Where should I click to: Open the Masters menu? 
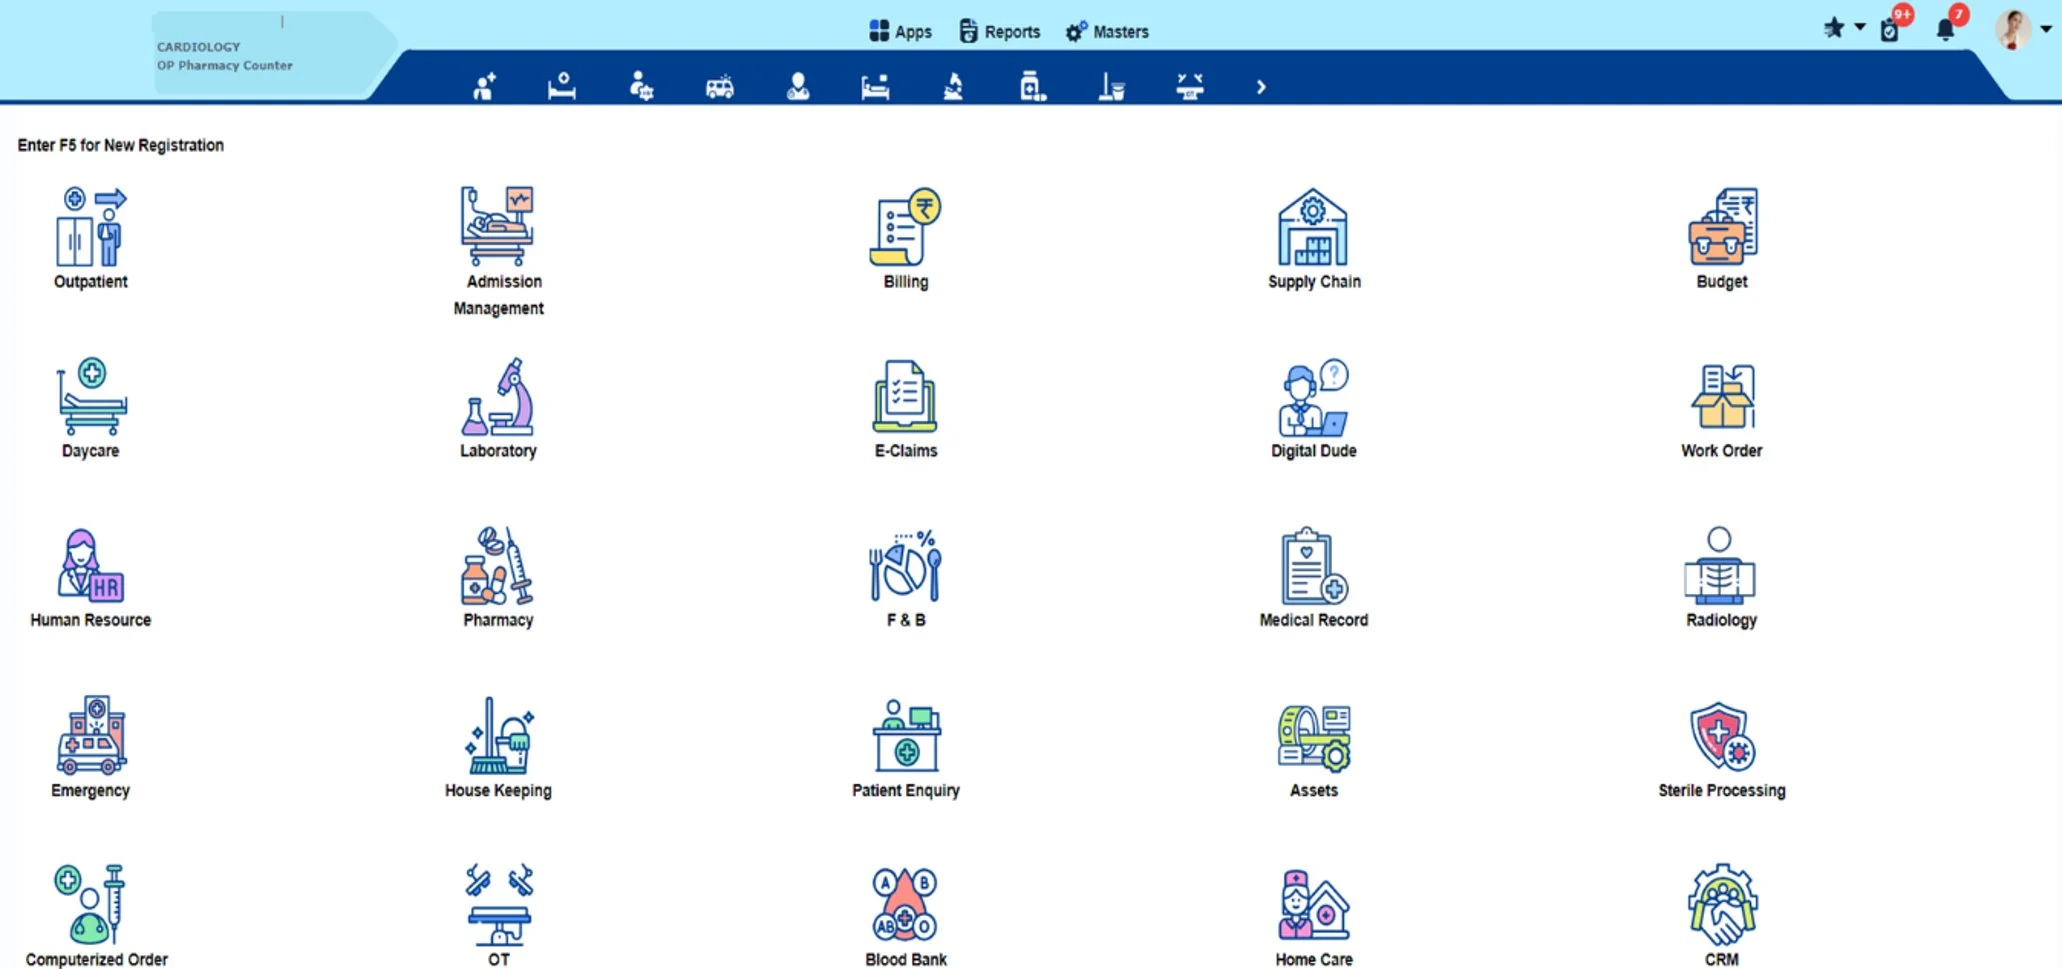[1107, 31]
